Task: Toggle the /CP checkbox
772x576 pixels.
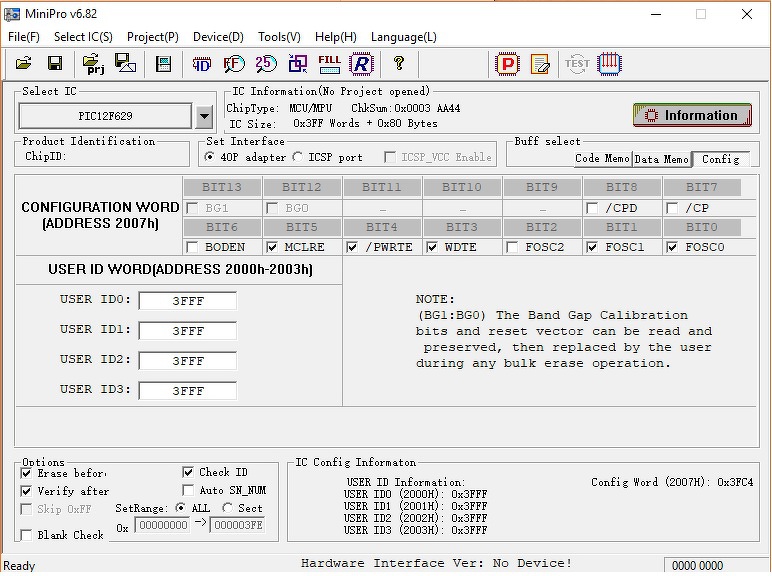Action: (x=672, y=208)
